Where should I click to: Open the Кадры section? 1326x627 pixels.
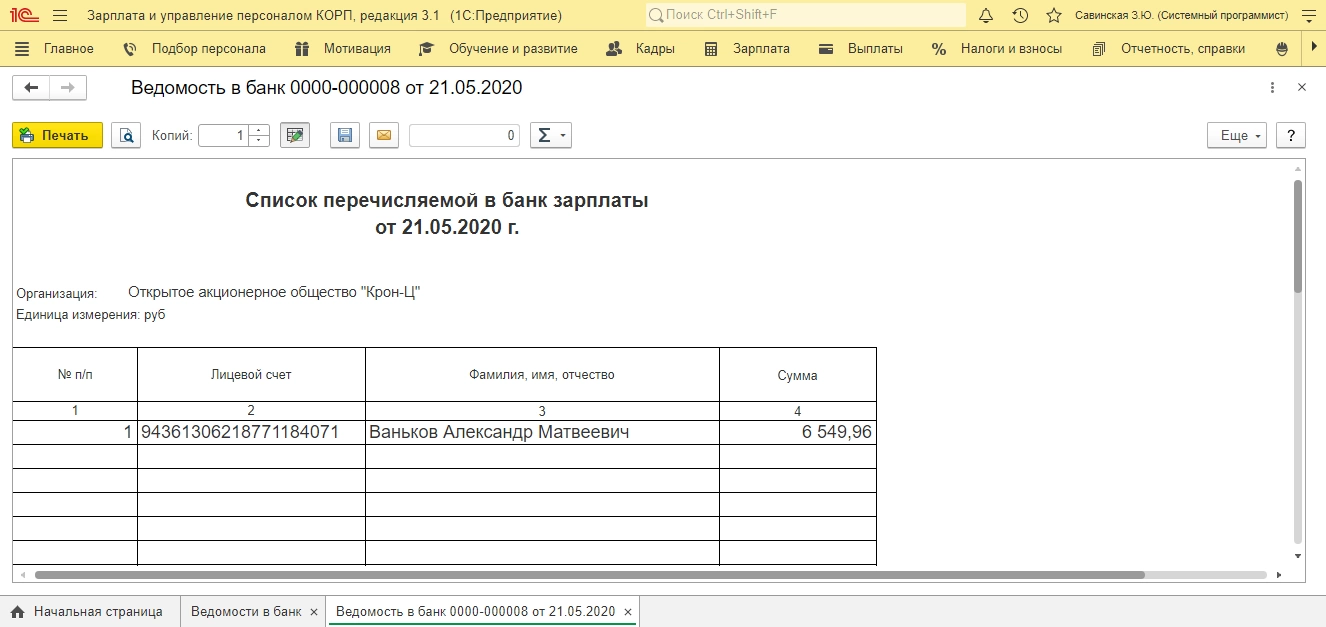(x=641, y=48)
